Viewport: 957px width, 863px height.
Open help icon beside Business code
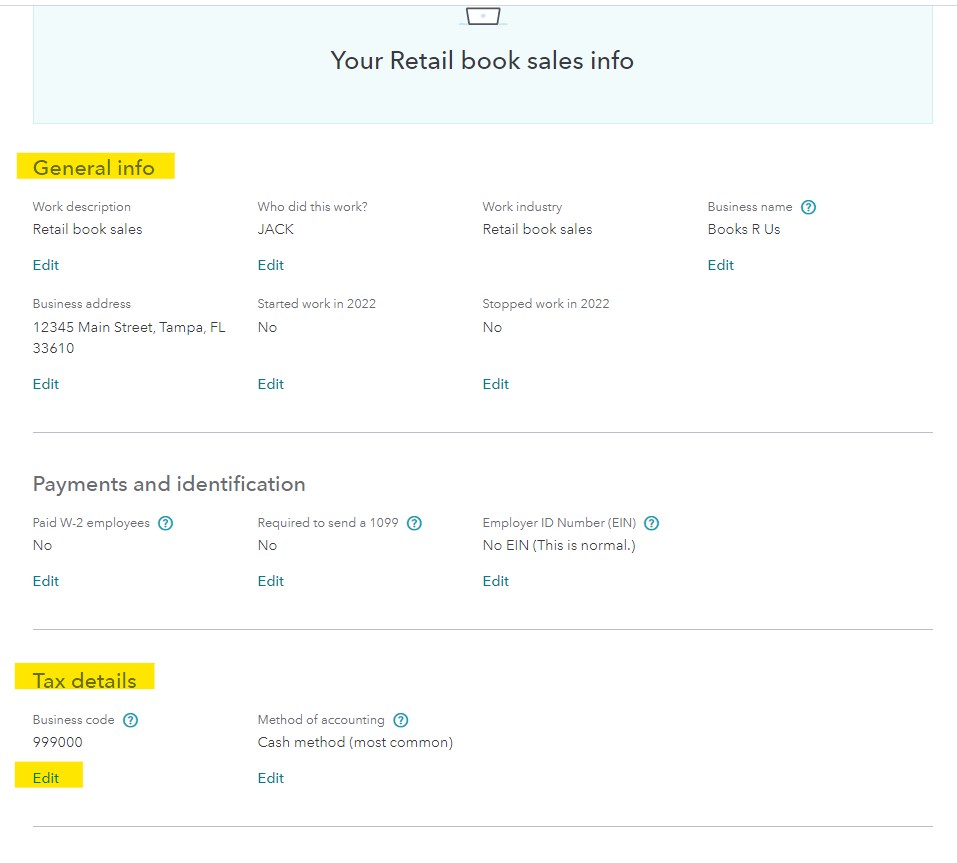(x=131, y=720)
